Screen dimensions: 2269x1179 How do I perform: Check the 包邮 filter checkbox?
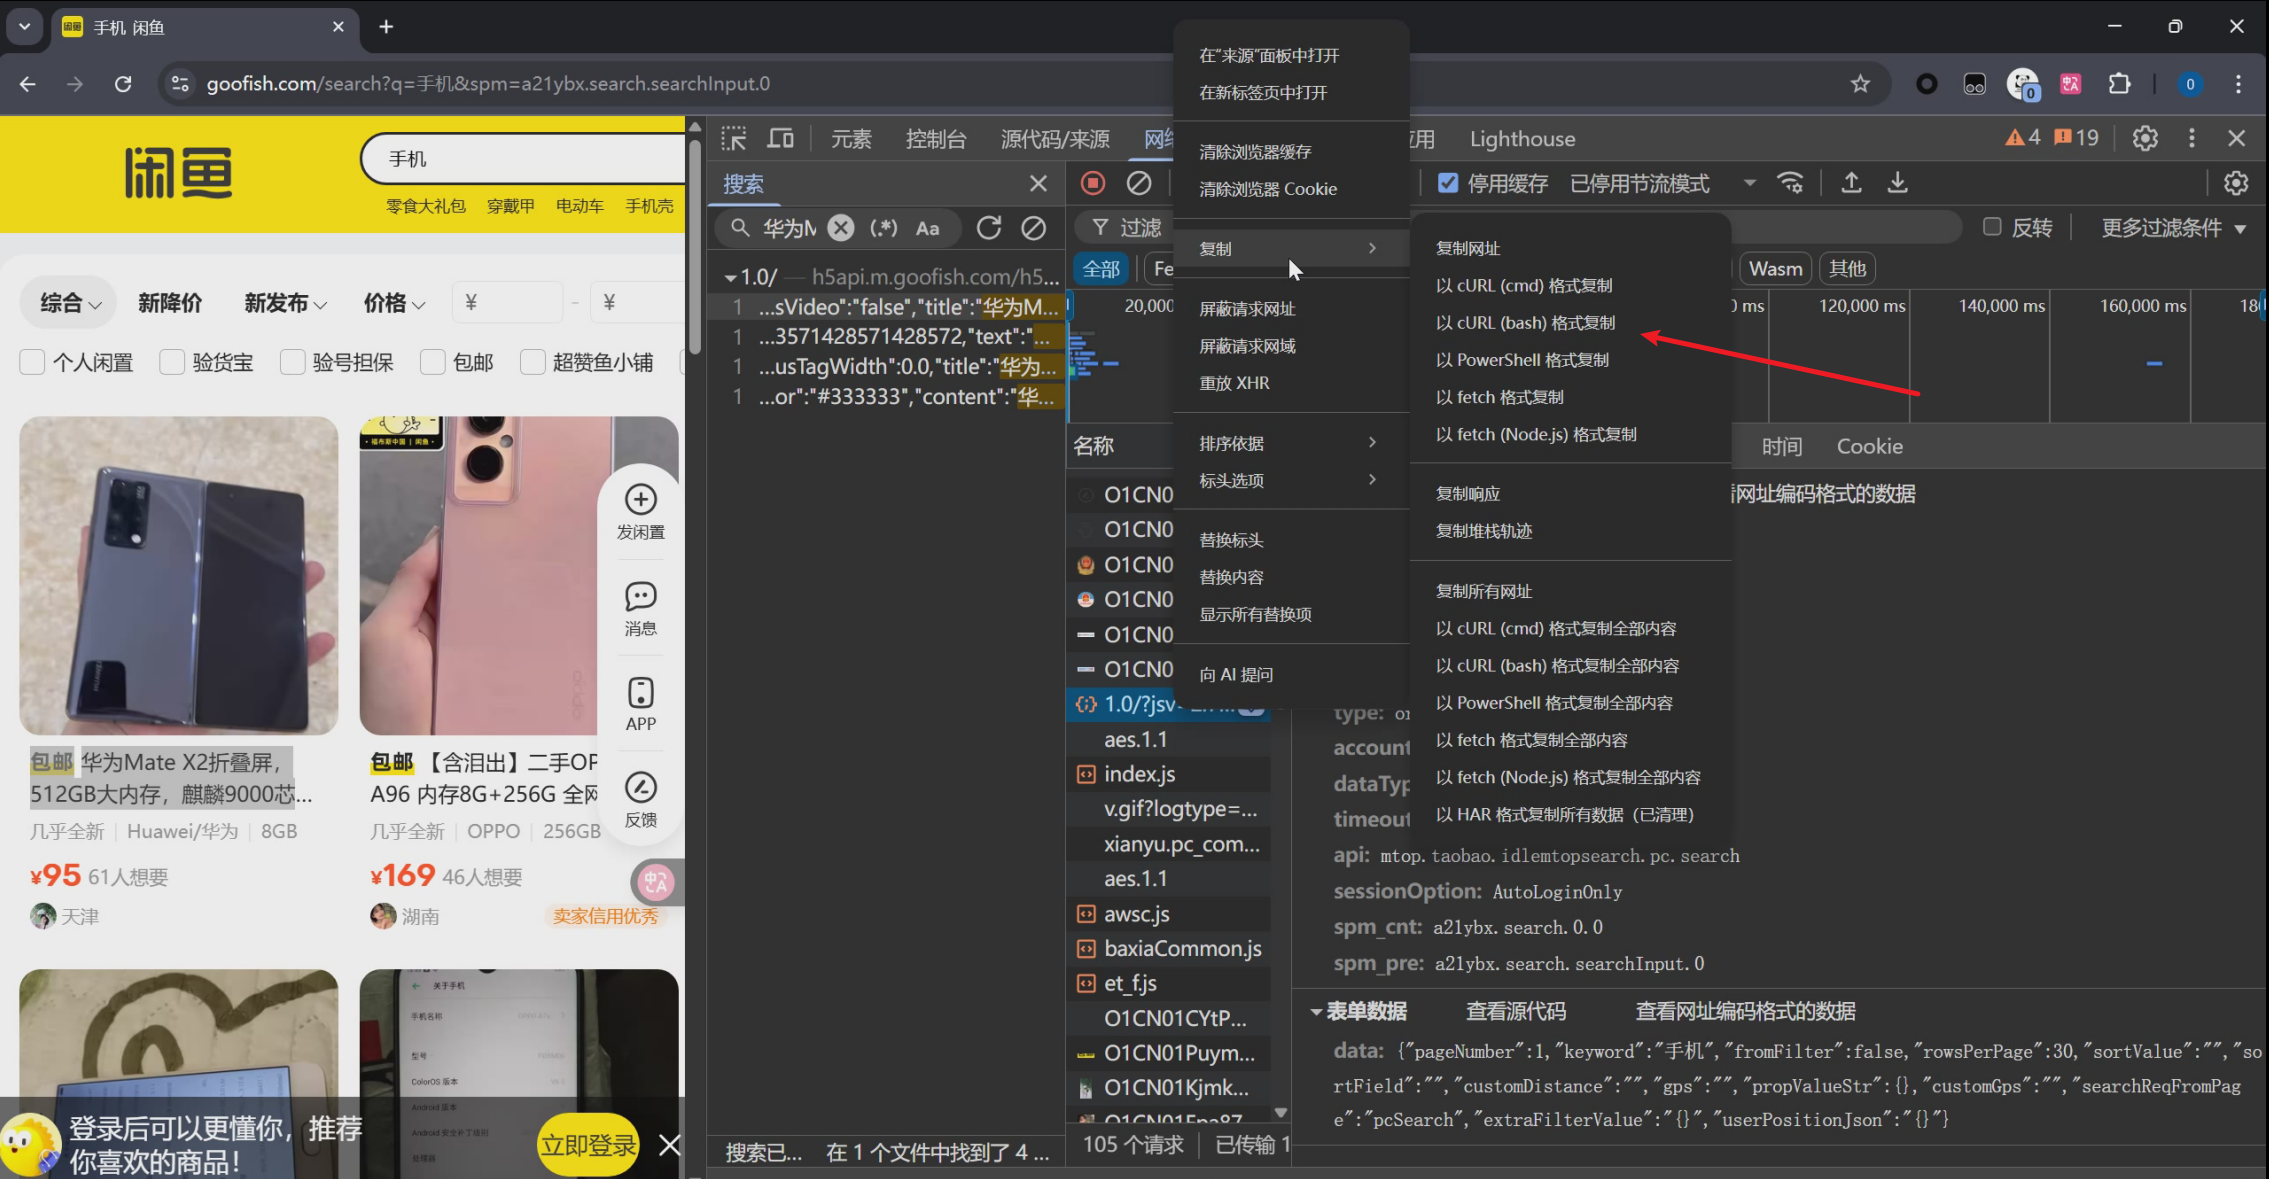pos(433,362)
